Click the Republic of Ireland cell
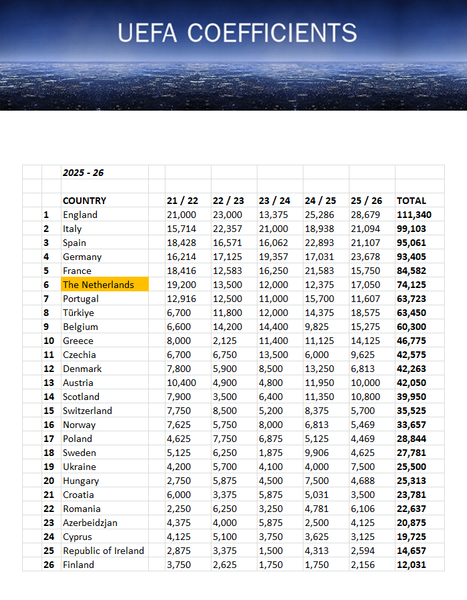Screen dimensions: 467x600 tap(105, 551)
